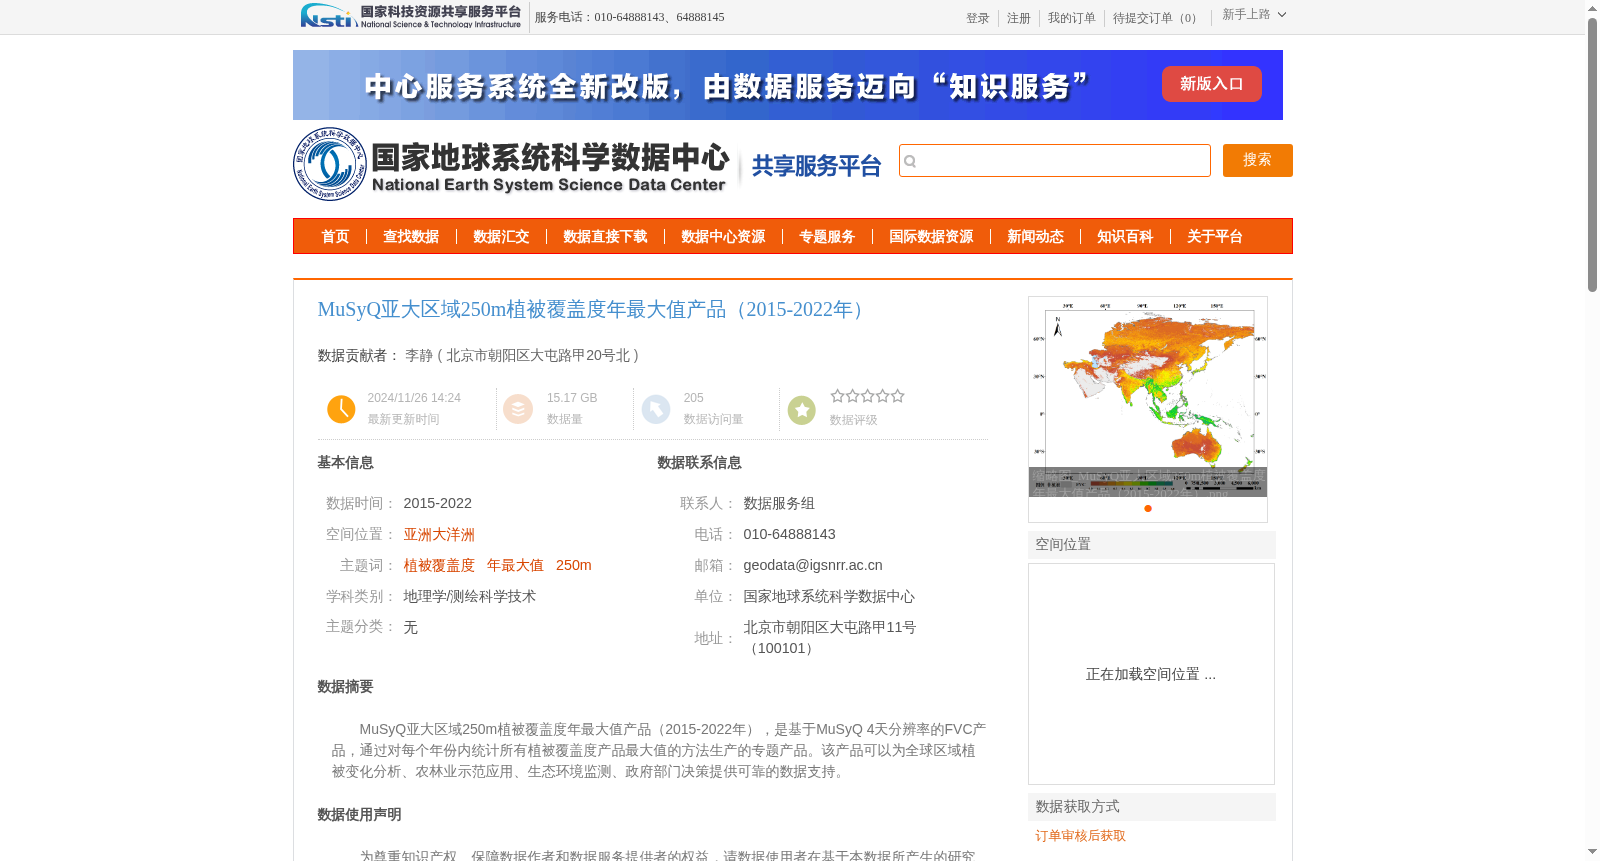Click the five-star rating stars
Viewport: 1600px width, 861px height.
tap(867, 396)
